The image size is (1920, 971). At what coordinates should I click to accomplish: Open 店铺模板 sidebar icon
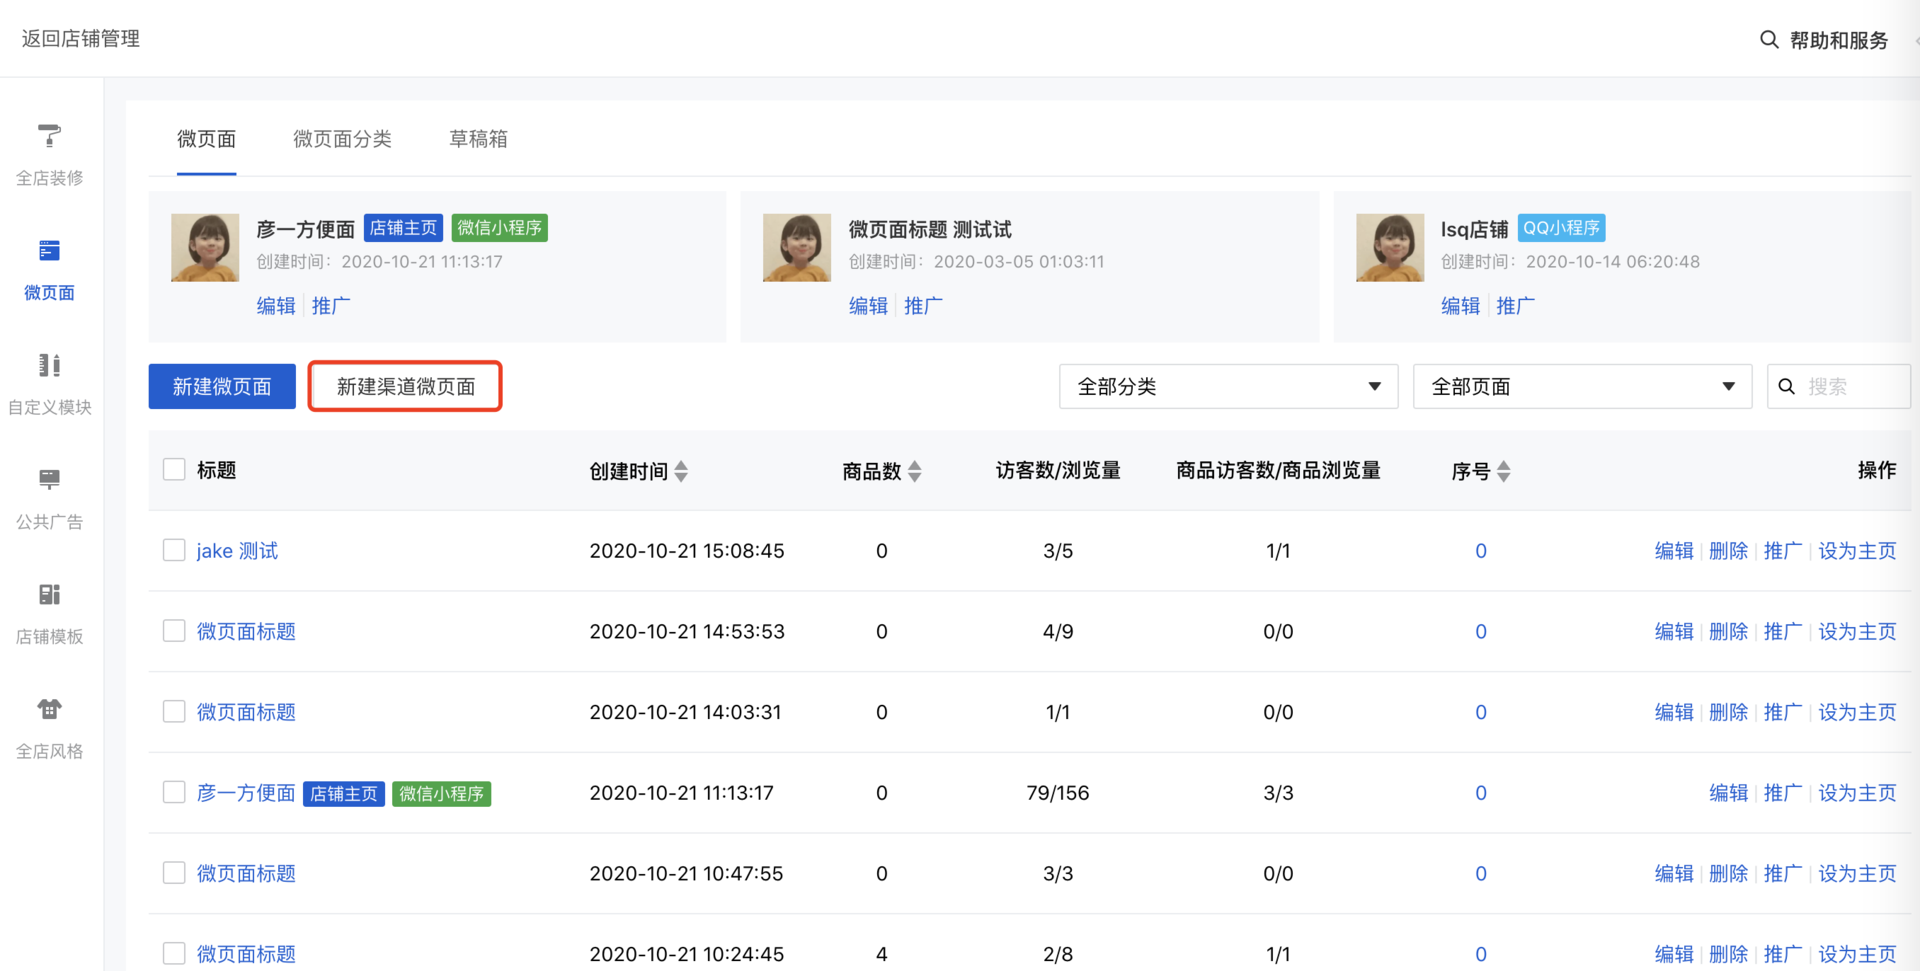(49, 594)
